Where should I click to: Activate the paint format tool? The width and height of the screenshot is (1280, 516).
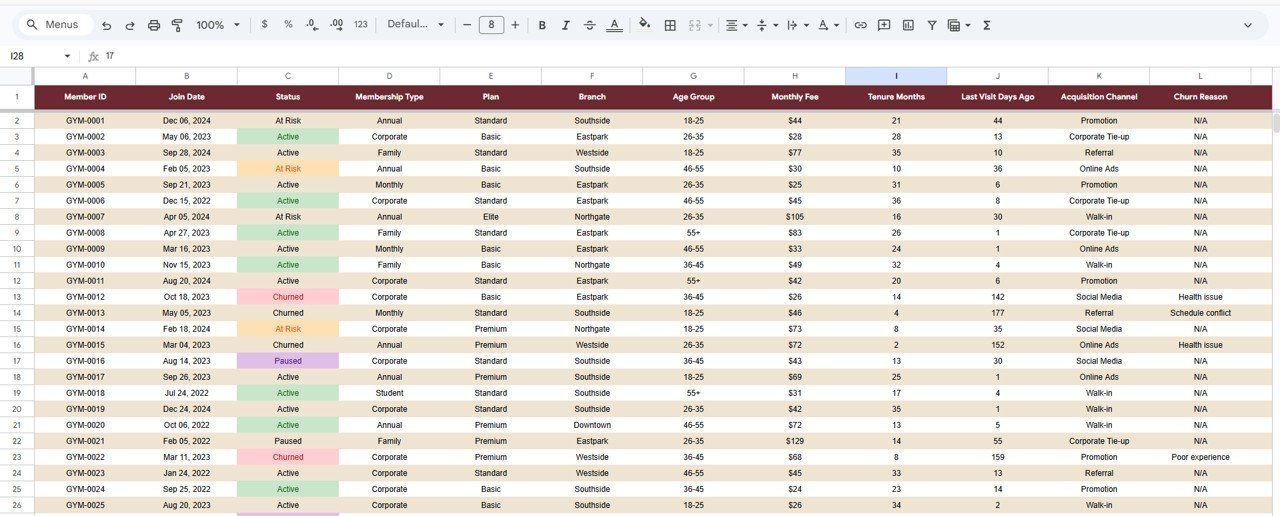pos(177,25)
